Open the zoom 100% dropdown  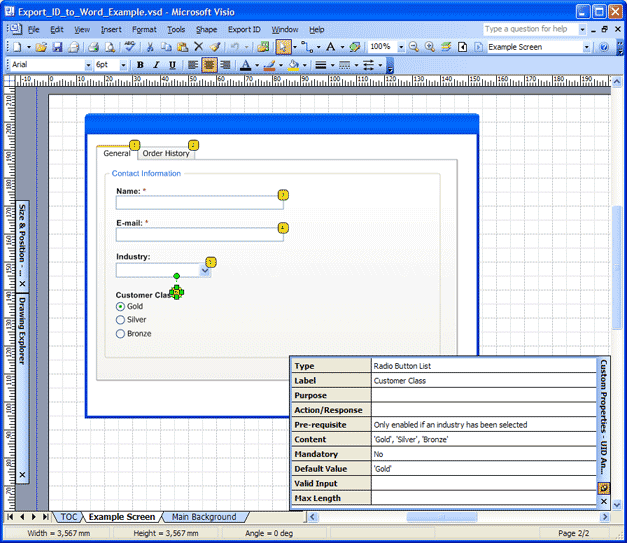click(401, 47)
